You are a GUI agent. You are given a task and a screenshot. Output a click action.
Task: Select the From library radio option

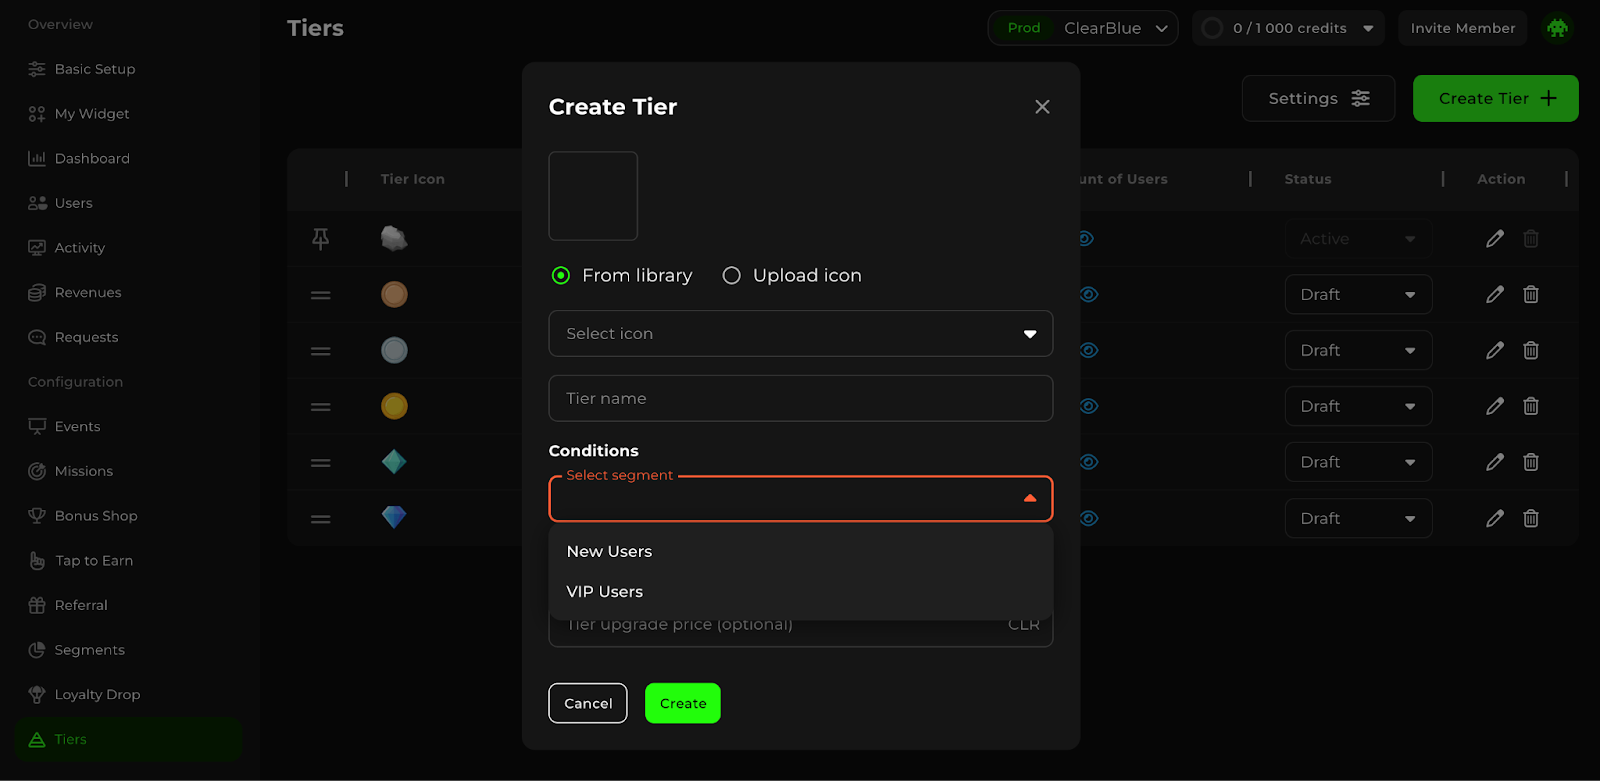[x=561, y=275]
